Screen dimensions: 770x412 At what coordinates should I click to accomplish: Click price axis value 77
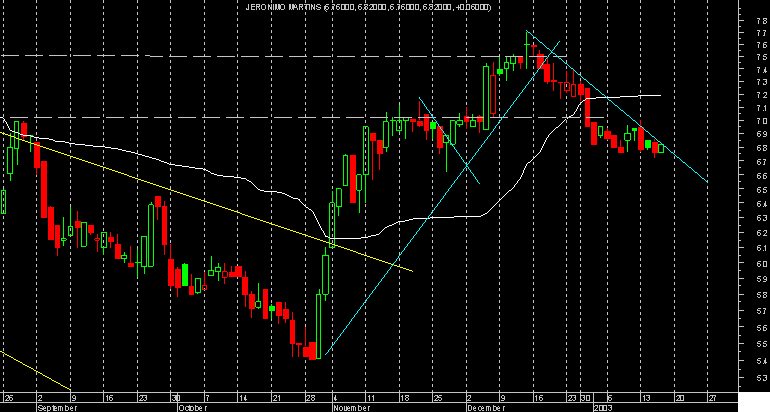(x=762, y=33)
